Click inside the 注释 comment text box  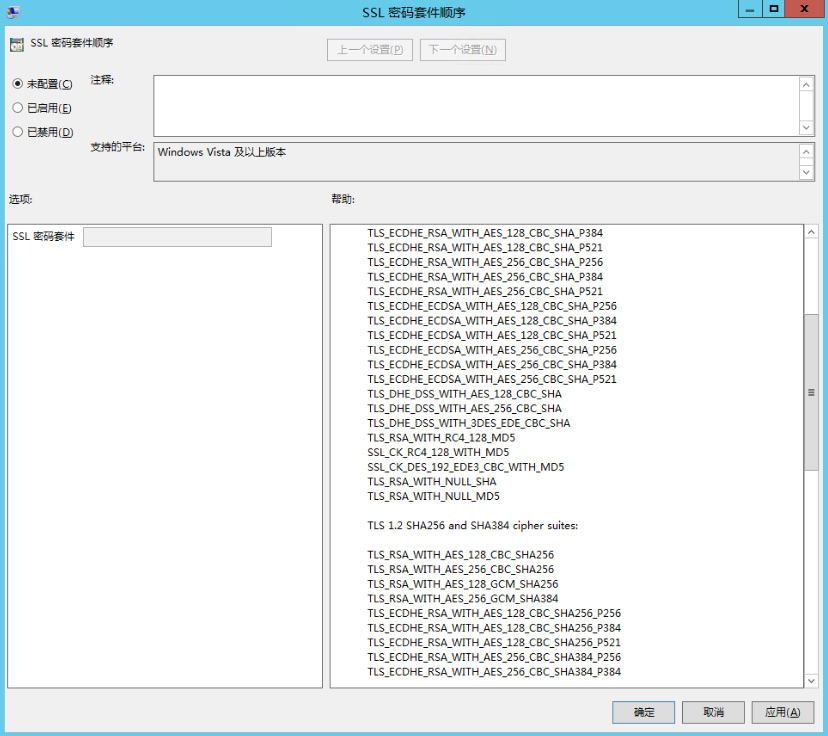coord(476,105)
